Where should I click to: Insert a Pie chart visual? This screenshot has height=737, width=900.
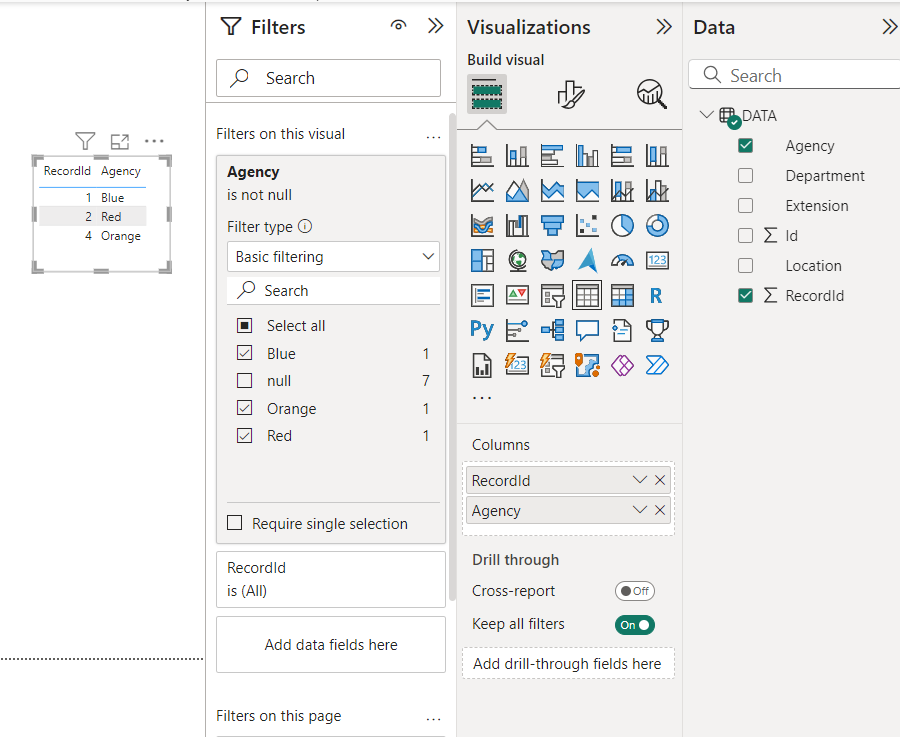622,226
